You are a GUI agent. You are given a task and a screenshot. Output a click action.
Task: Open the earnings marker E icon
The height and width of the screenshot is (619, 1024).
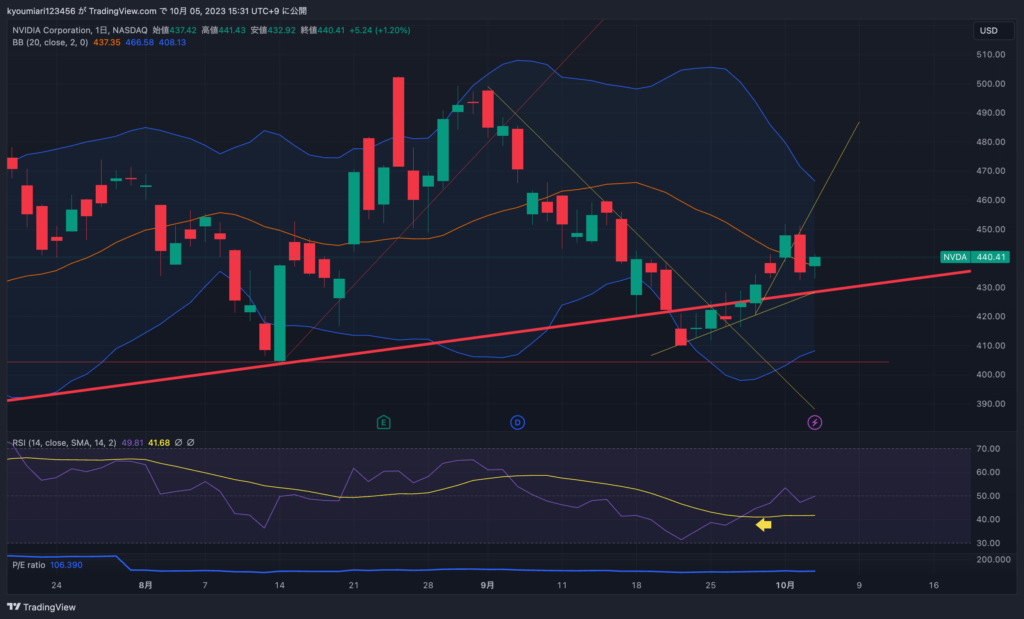[x=383, y=422]
